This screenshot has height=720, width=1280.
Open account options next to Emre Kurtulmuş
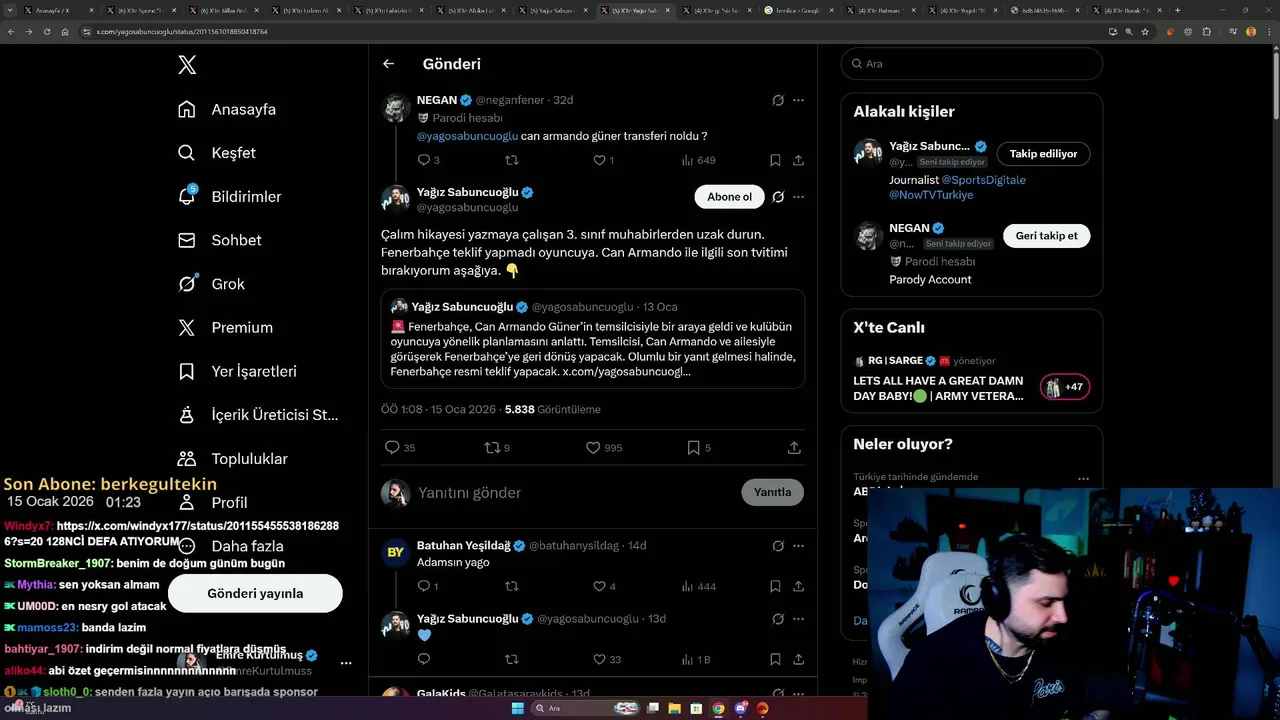pos(346,663)
